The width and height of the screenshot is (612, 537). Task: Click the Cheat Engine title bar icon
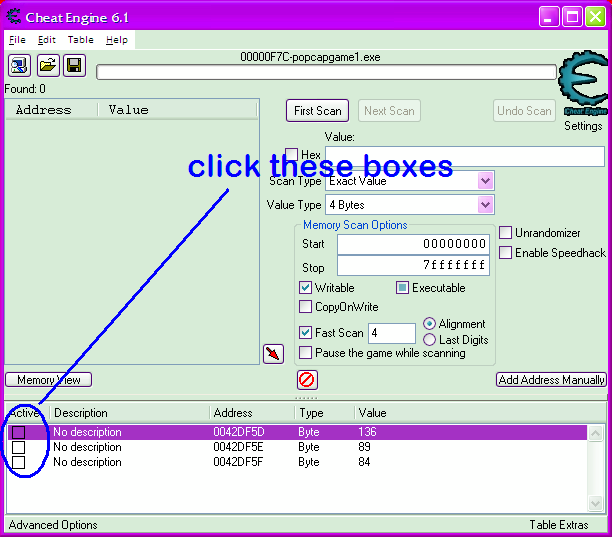pyautogui.click(x=14, y=16)
